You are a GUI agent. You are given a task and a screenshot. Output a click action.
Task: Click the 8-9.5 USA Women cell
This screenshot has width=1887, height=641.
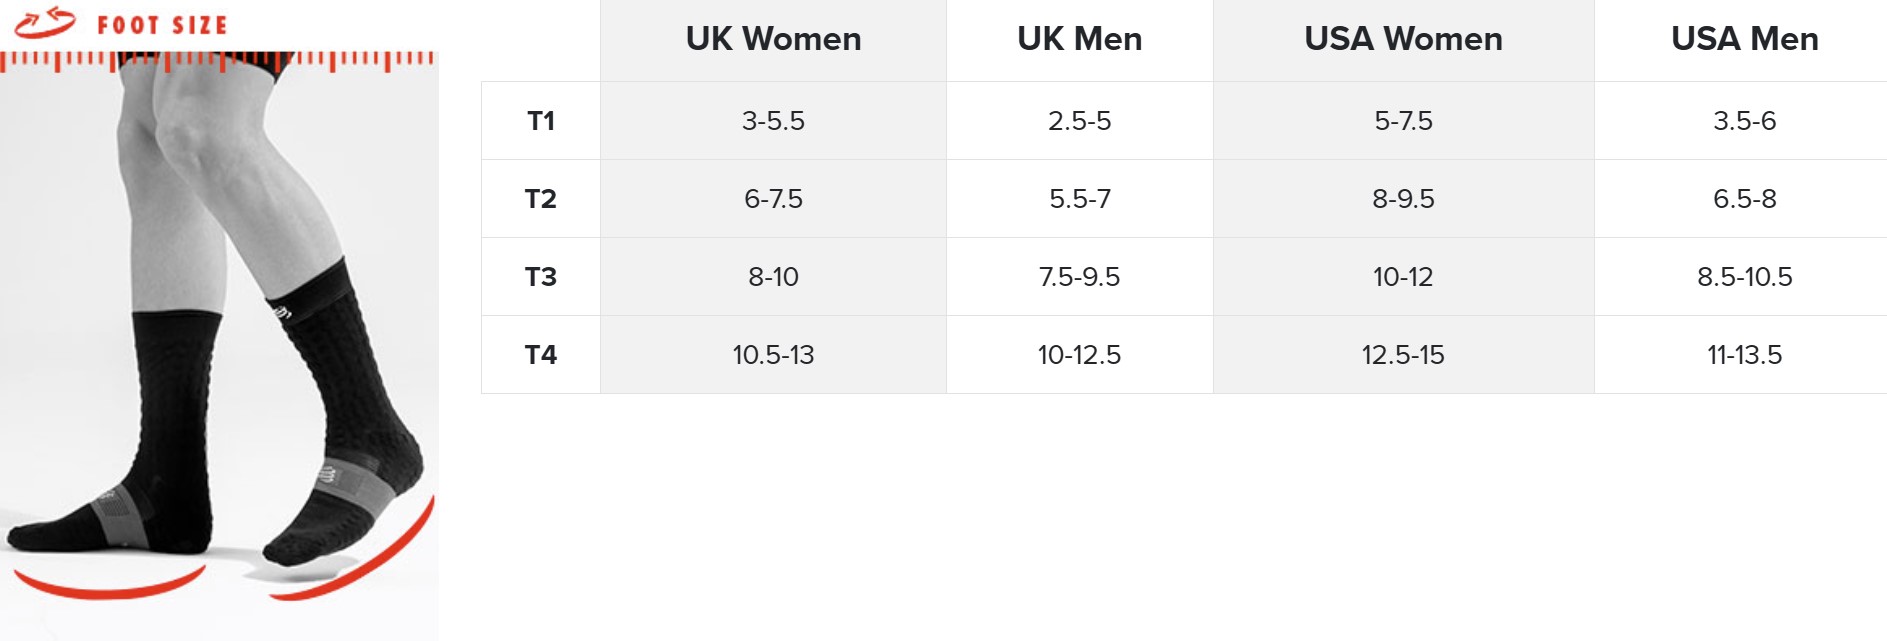coord(1404,199)
